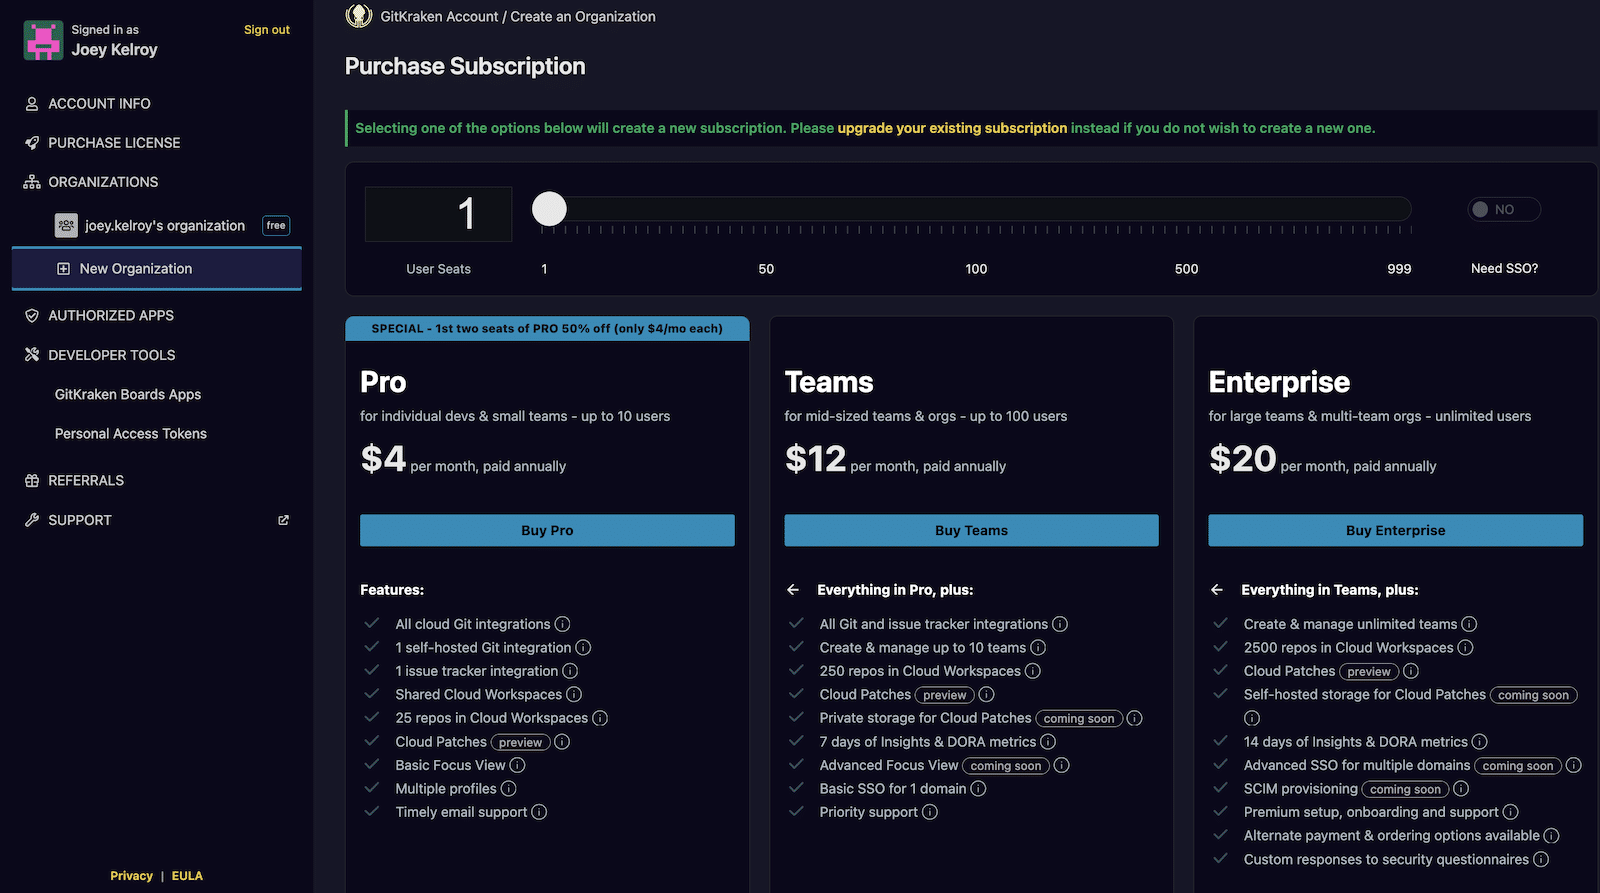This screenshot has height=893, width=1600.
Task: Open Account Info section
Action: 99,104
